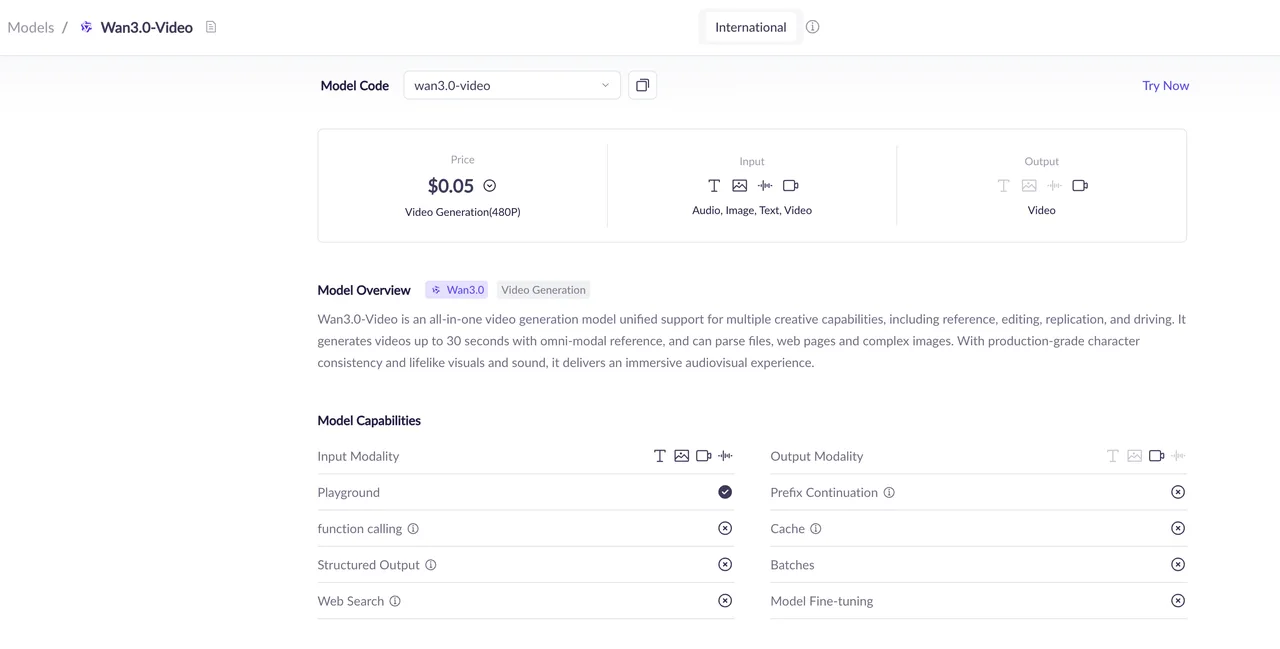Click the Model Overview heading
This screenshot has height=649, width=1280.
364,290
